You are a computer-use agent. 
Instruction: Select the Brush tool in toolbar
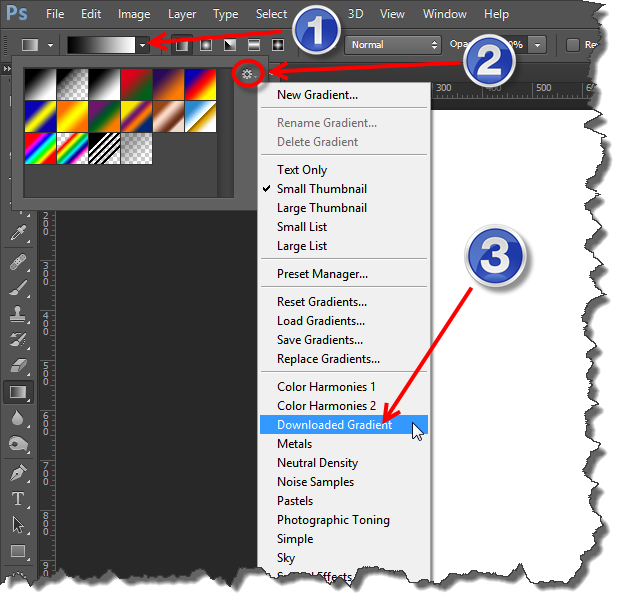tap(18, 287)
